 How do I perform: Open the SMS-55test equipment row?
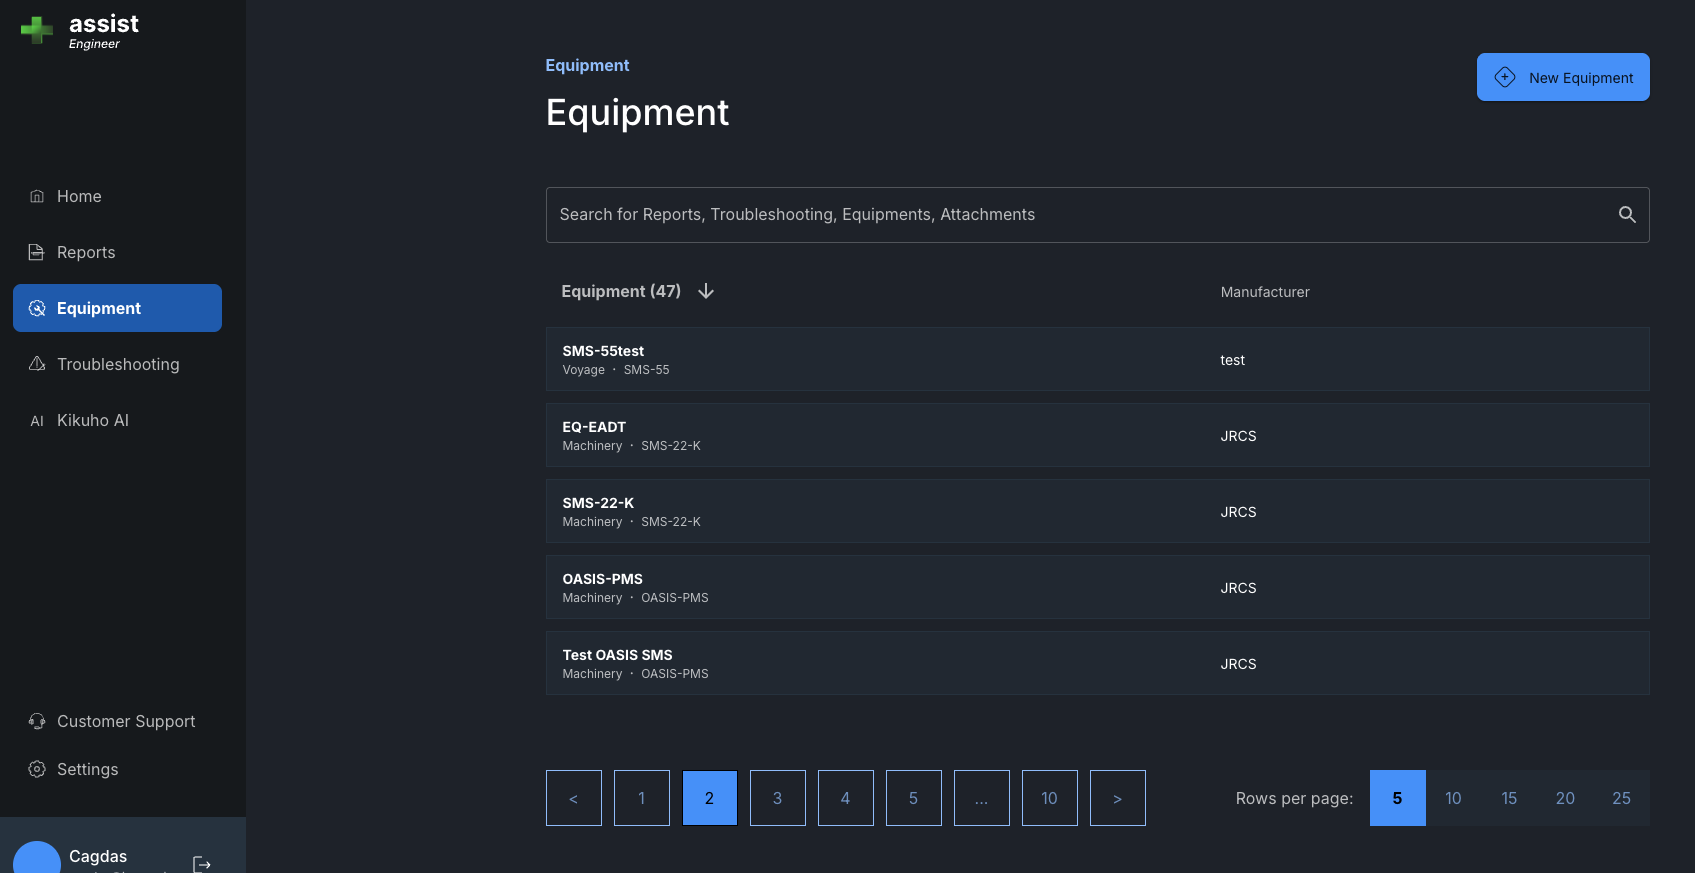tap(1098, 359)
